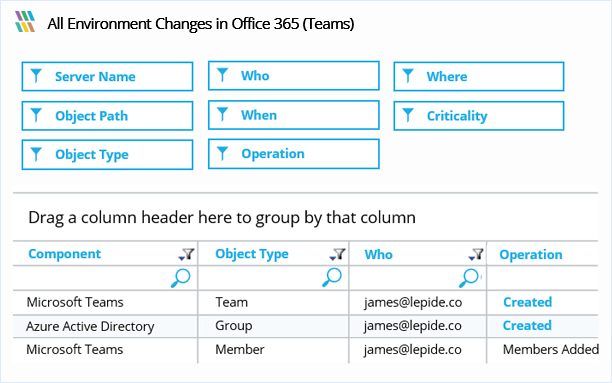The width and height of the screenshot is (612, 383).
Task: Click magnifier icon under Who column
Action: pyautogui.click(x=470, y=278)
